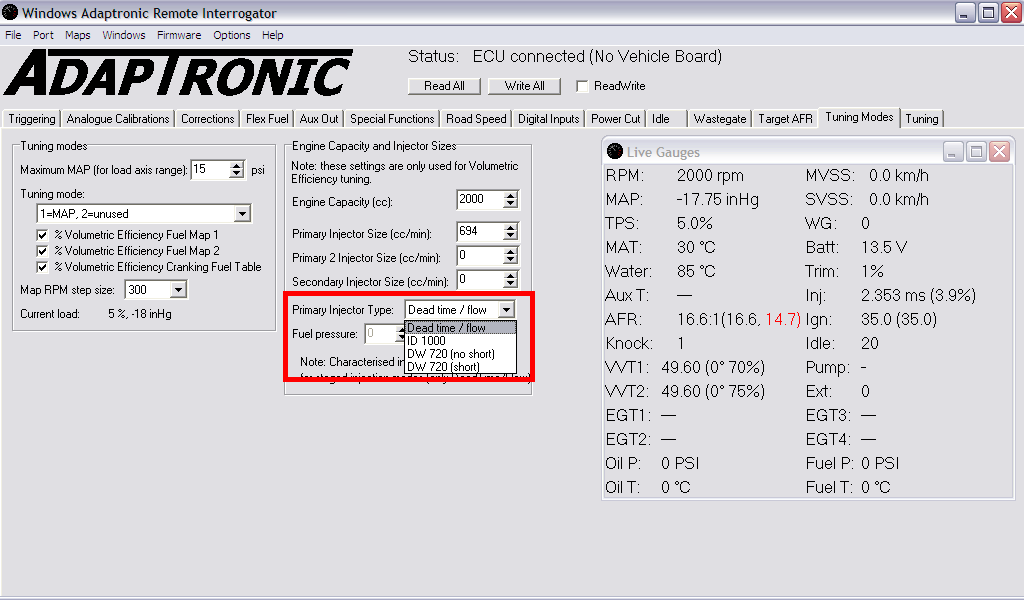The image size is (1024, 600).
Task: Disable % Volumetric Efficiency Cranking Fuel Table
Action: (42, 267)
